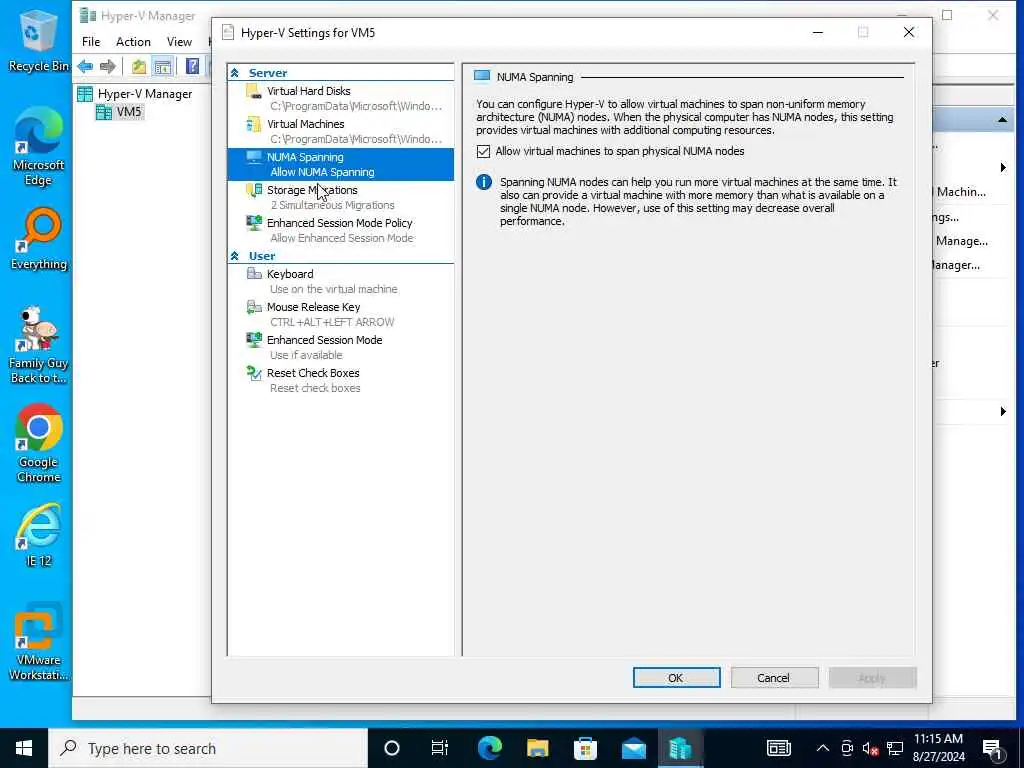This screenshot has height=768, width=1024.
Task: Open the notification center
Action: click(993, 750)
